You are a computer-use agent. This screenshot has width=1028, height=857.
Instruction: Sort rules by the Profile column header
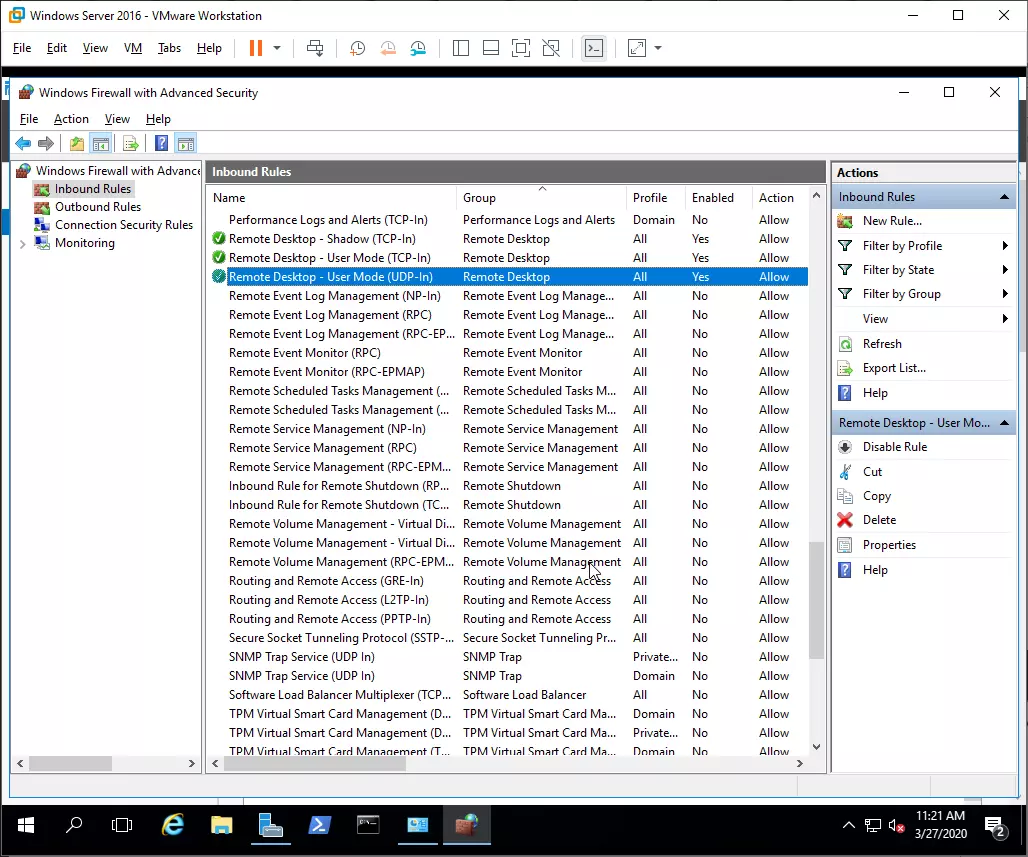click(656, 197)
